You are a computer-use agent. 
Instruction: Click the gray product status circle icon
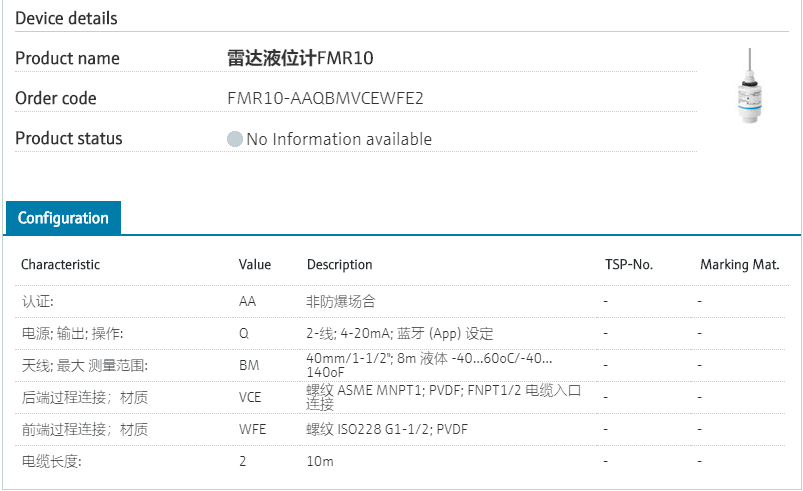pos(235,139)
